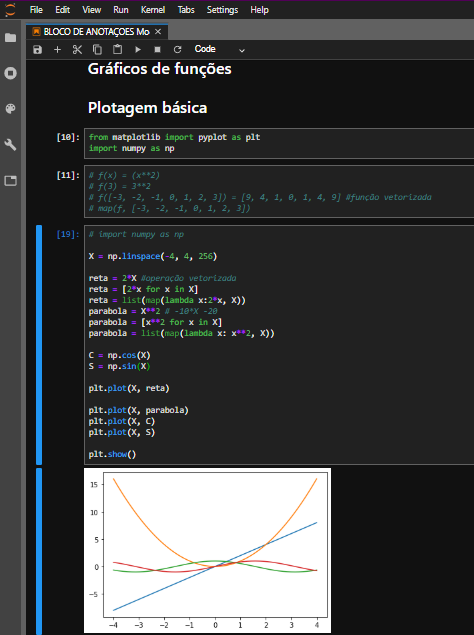
Task: Run the selected cell with the play icon
Action: [x=138, y=50]
